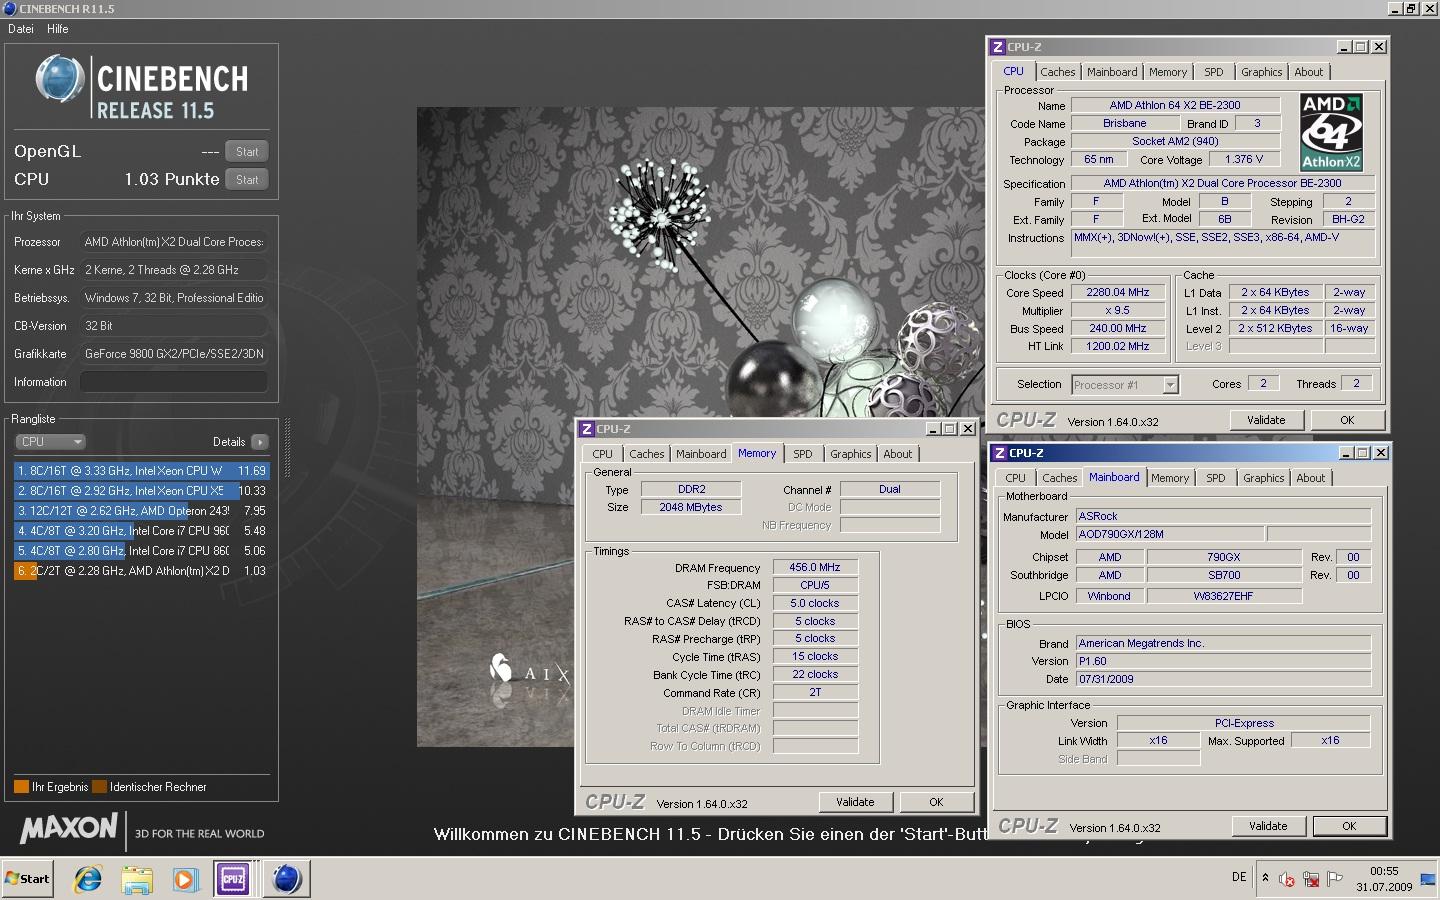Click the Z icon of CPU-Z Memory window title bar

587,429
